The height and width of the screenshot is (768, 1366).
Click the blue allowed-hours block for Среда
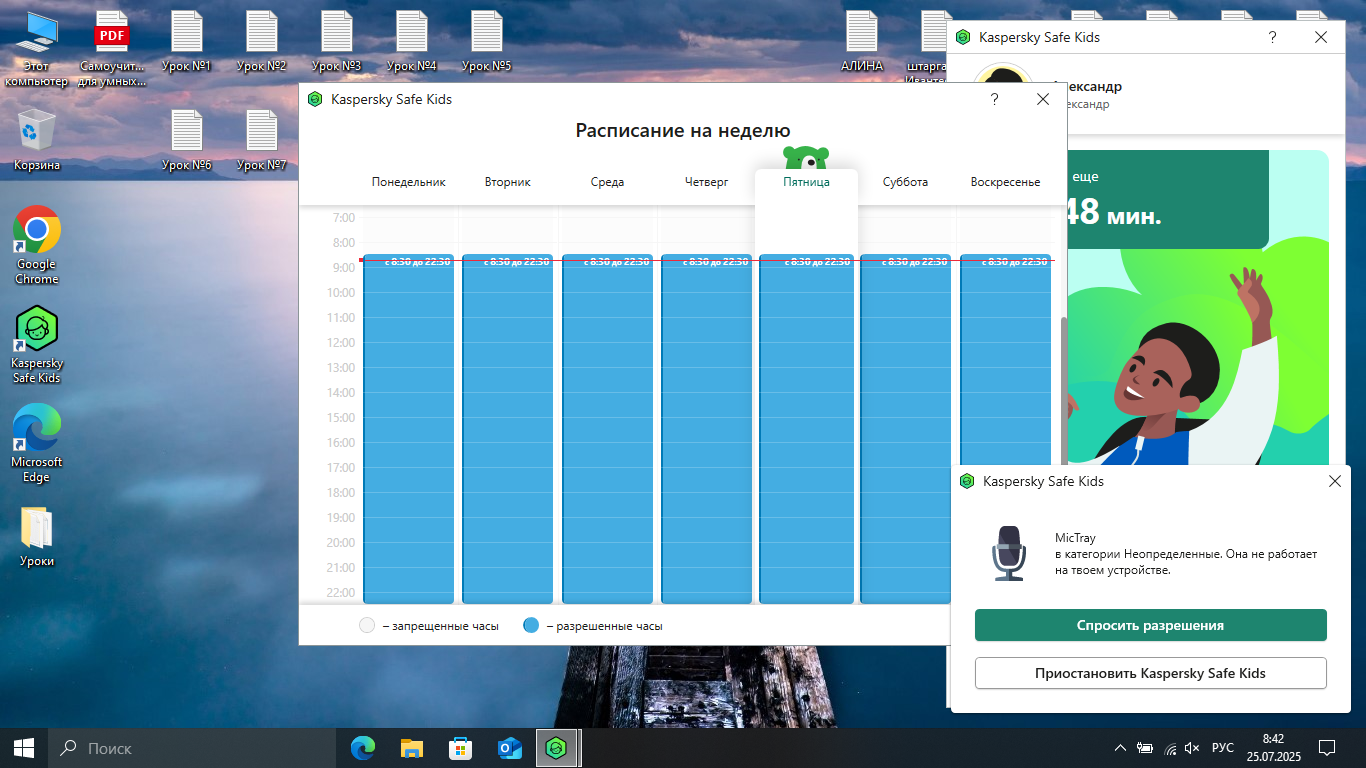pyautogui.click(x=607, y=430)
